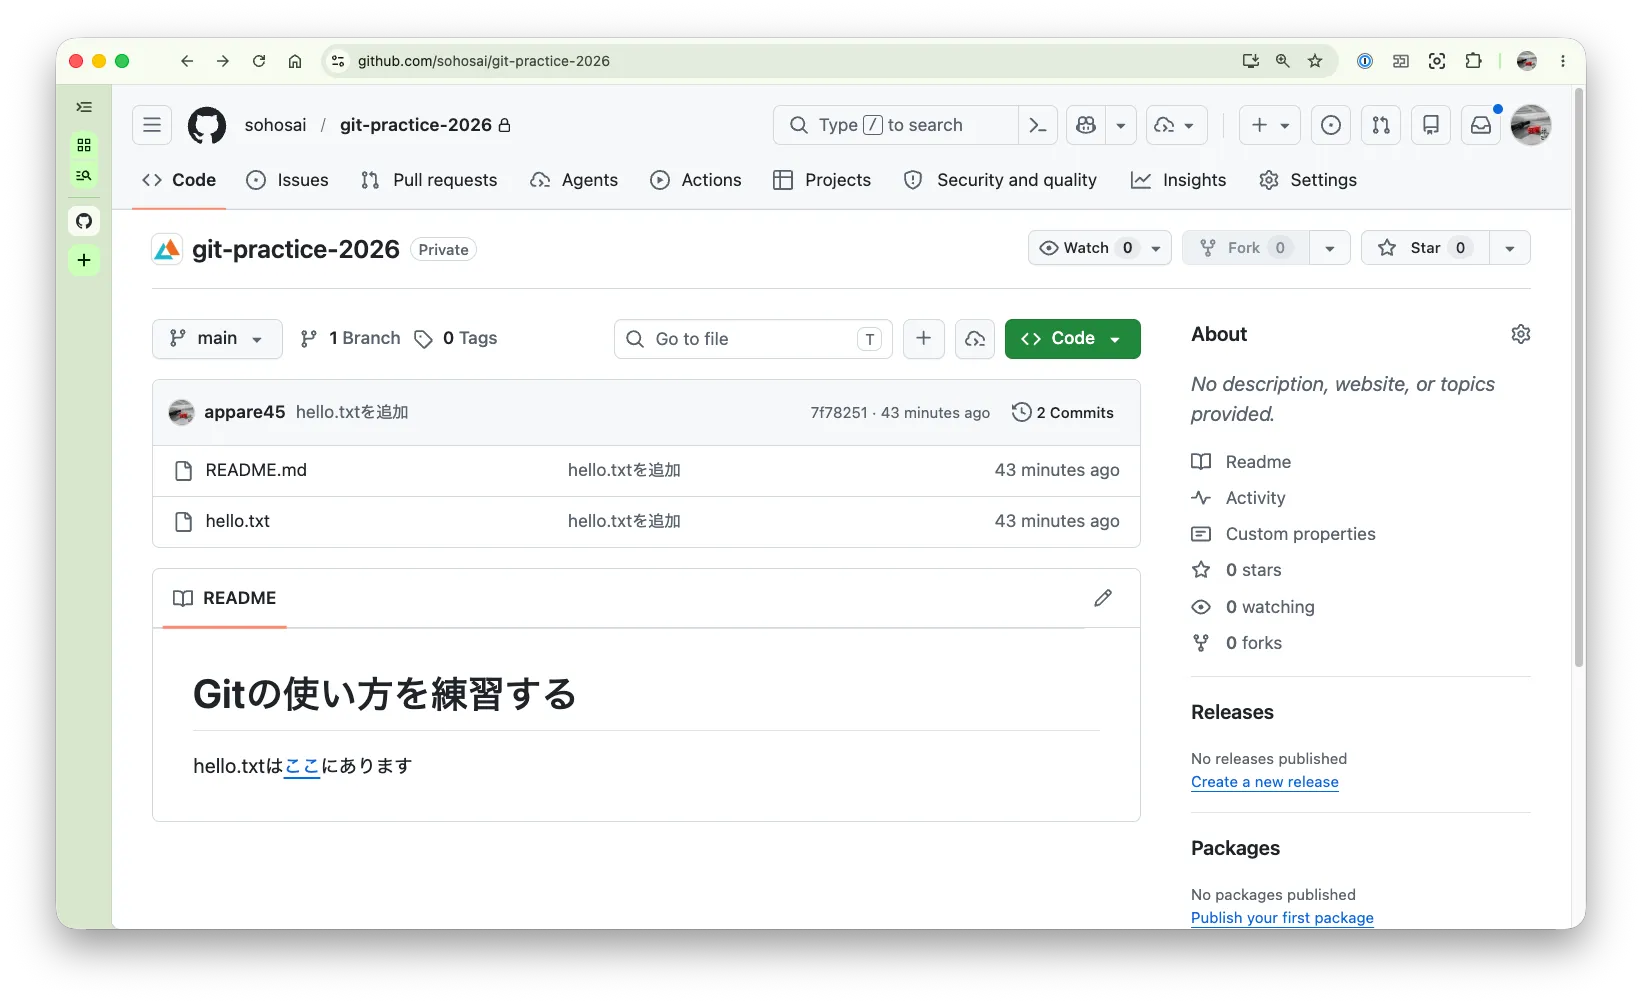Open the Security and quality tab
This screenshot has width=1642, height=1003.
pos(1000,180)
